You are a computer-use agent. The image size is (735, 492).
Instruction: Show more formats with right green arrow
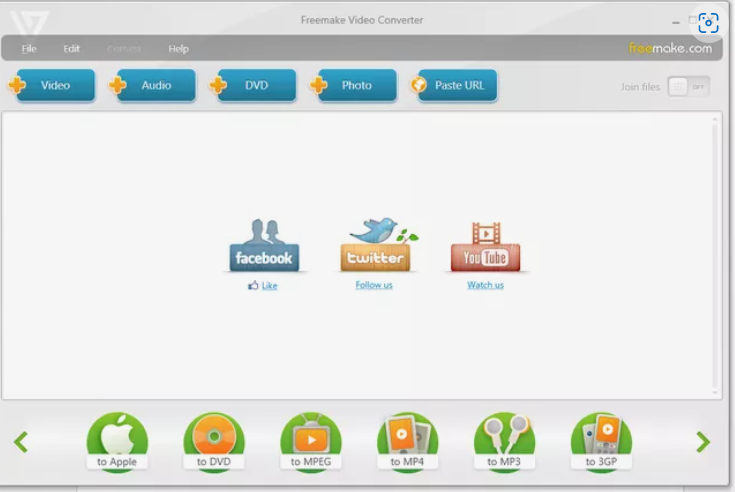[x=703, y=442]
